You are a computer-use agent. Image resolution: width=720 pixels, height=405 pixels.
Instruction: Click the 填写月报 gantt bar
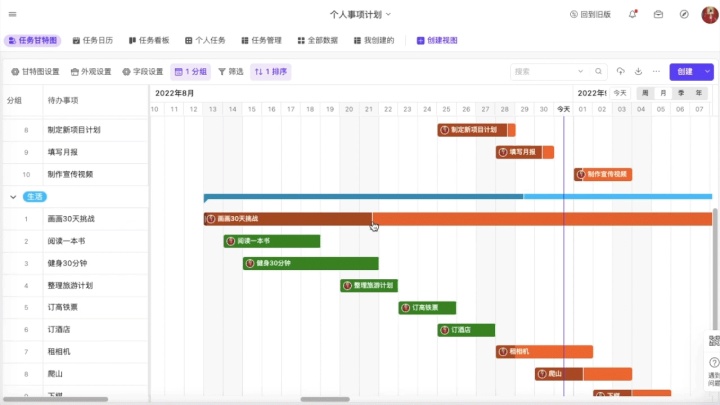click(x=524, y=152)
